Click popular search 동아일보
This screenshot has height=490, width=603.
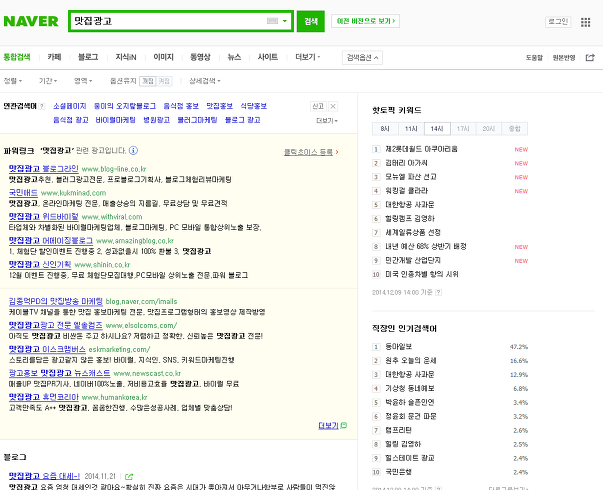pyautogui.click(x=398, y=347)
